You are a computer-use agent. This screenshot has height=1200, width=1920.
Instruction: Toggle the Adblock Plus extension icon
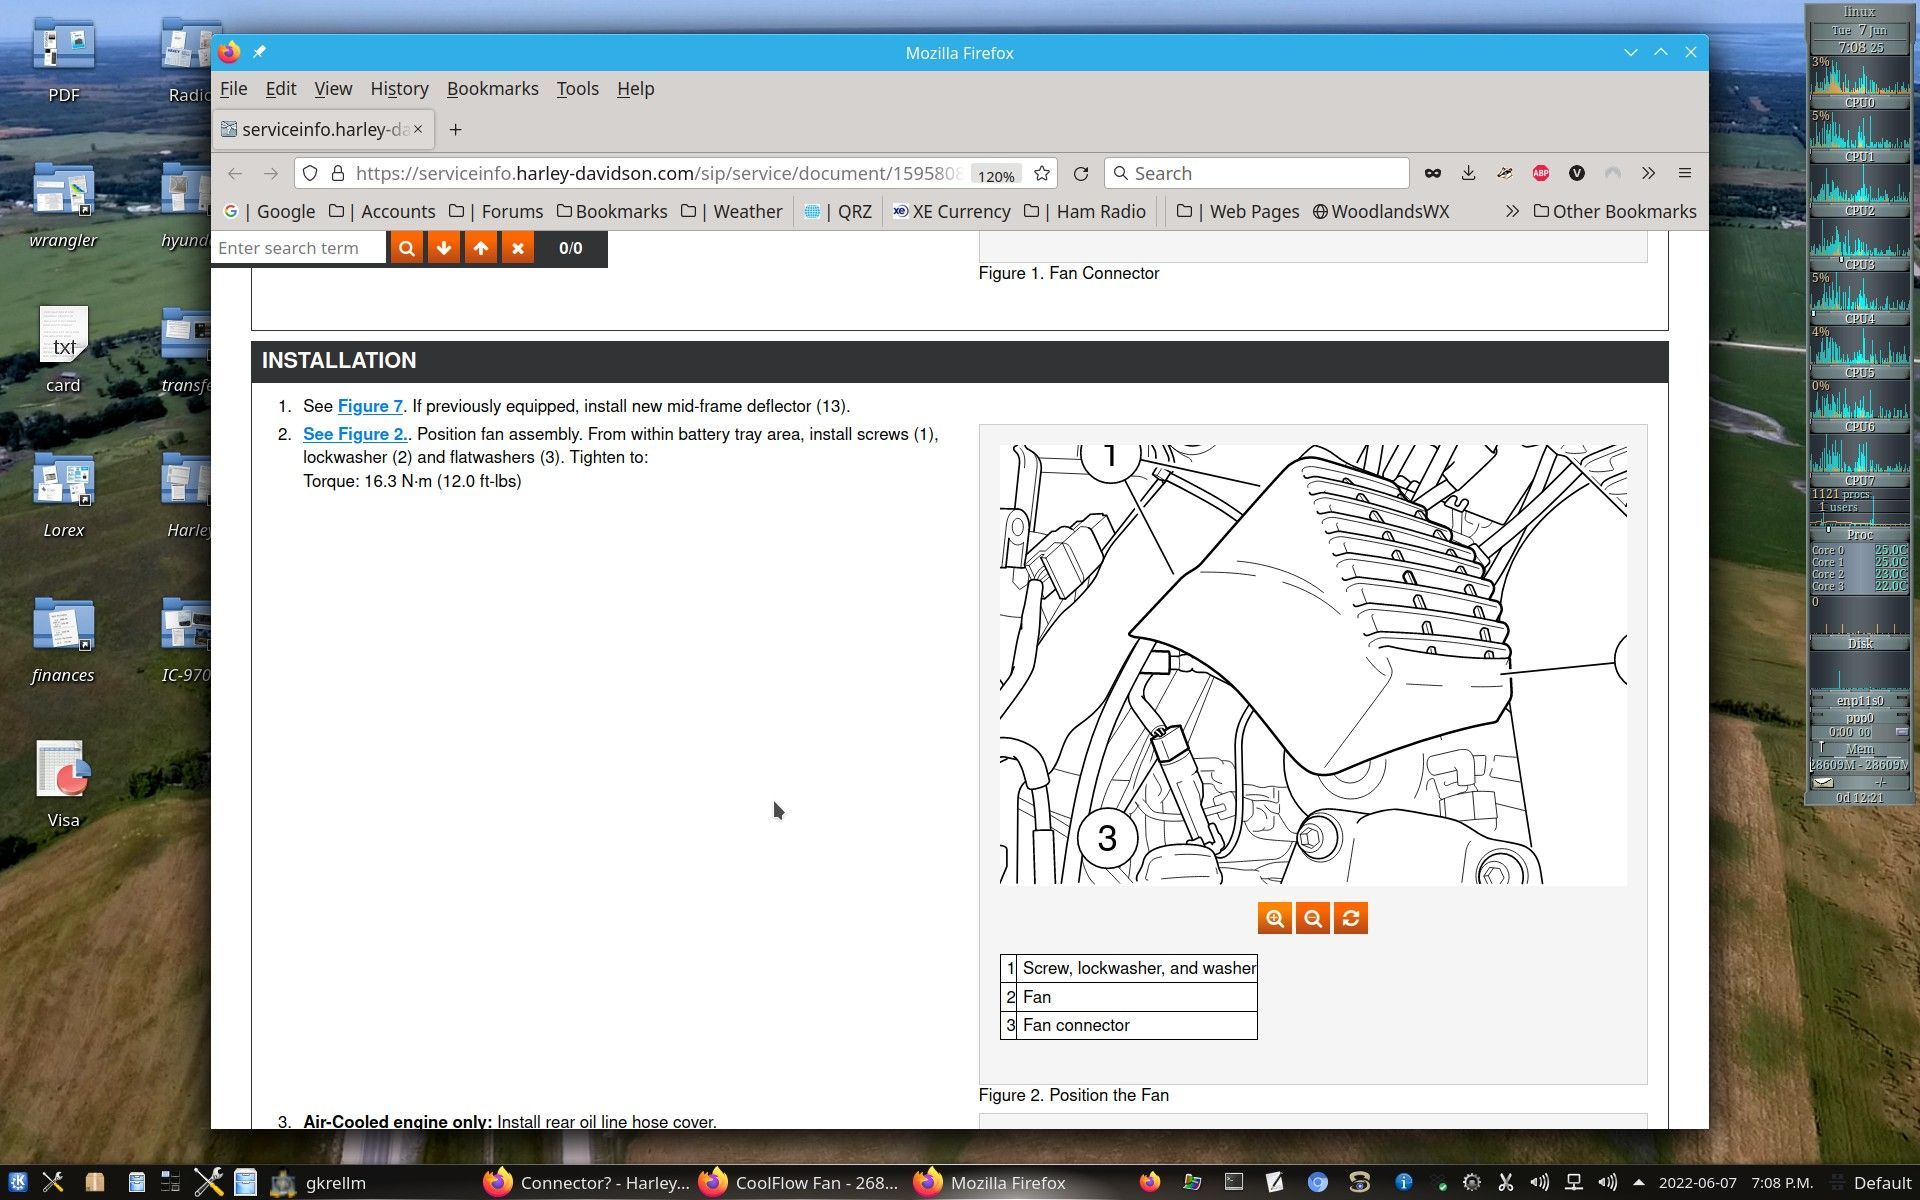point(1540,173)
